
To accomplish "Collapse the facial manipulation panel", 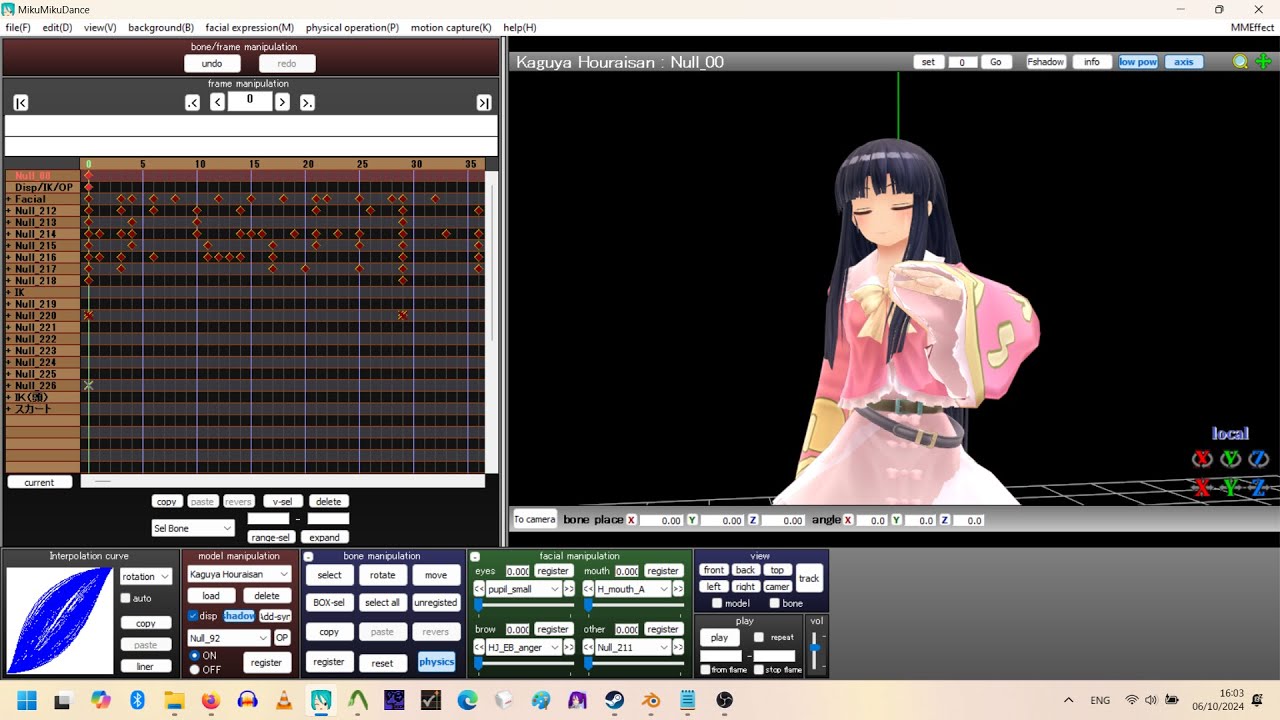I will click(x=475, y=556).
